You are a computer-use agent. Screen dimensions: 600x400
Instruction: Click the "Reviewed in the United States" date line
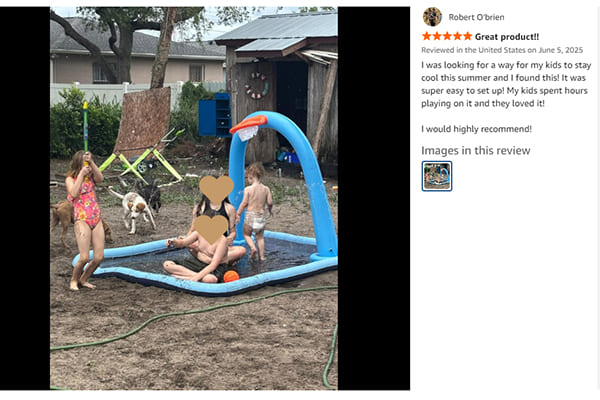click(502, 50)
